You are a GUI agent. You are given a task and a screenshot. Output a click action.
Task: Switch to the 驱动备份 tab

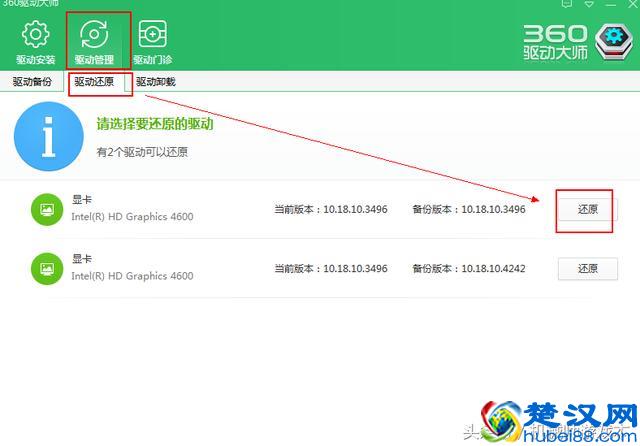point(32,82)
